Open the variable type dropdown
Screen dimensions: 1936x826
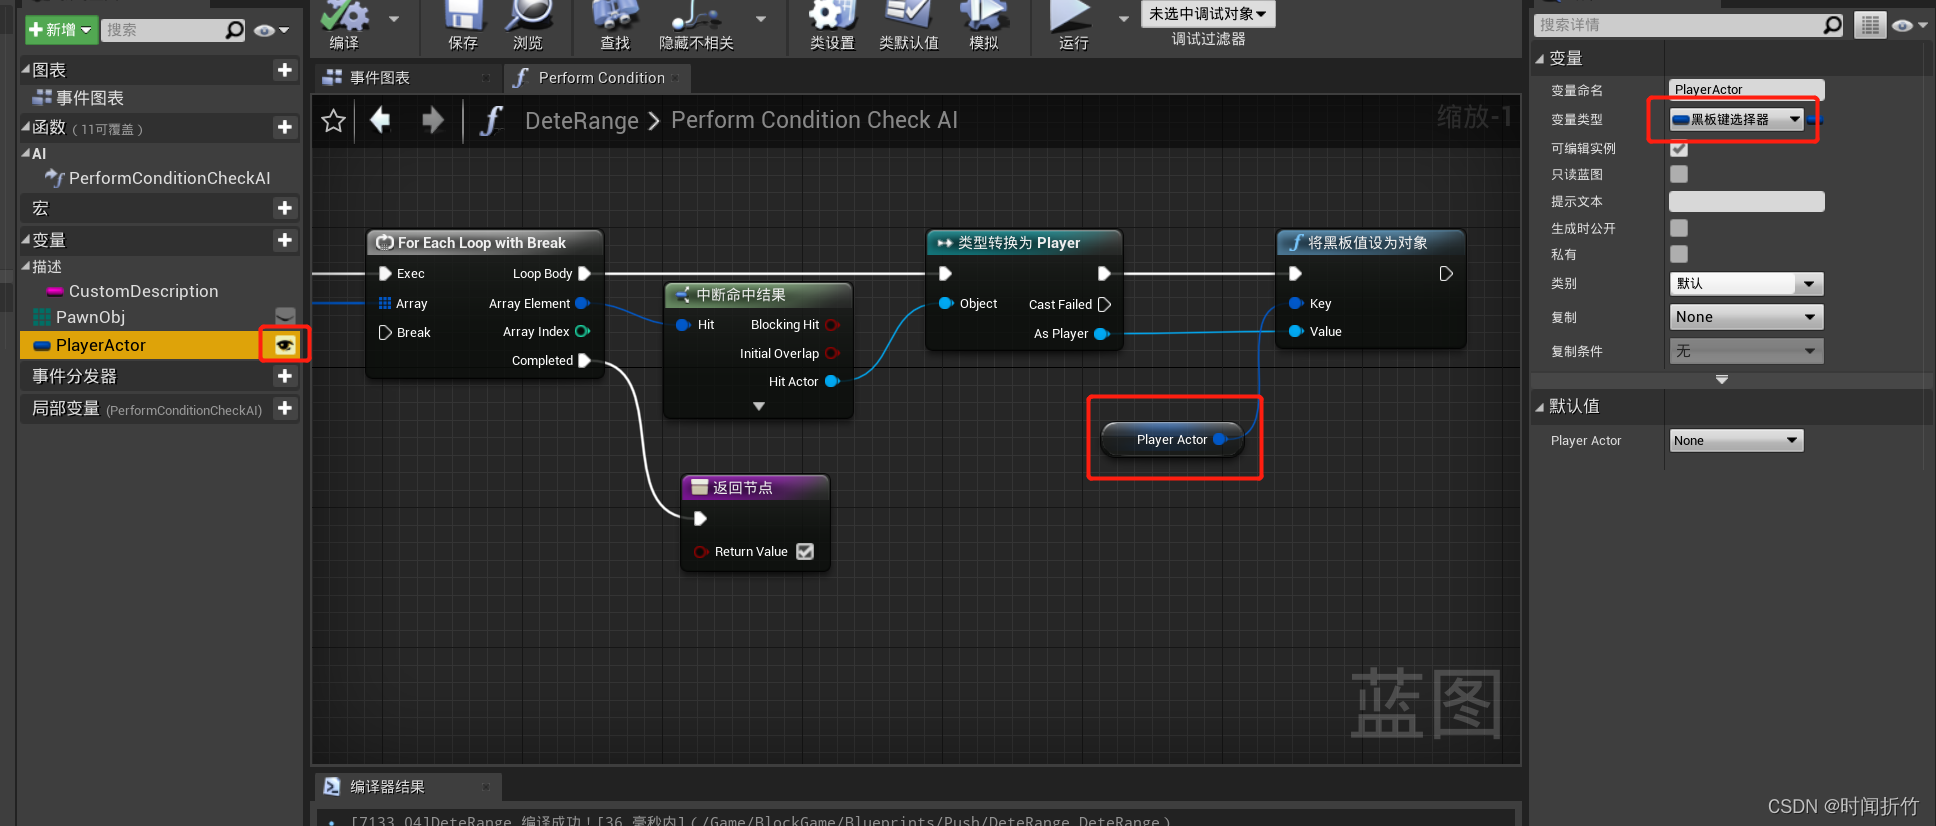[x=1737, y=119]
